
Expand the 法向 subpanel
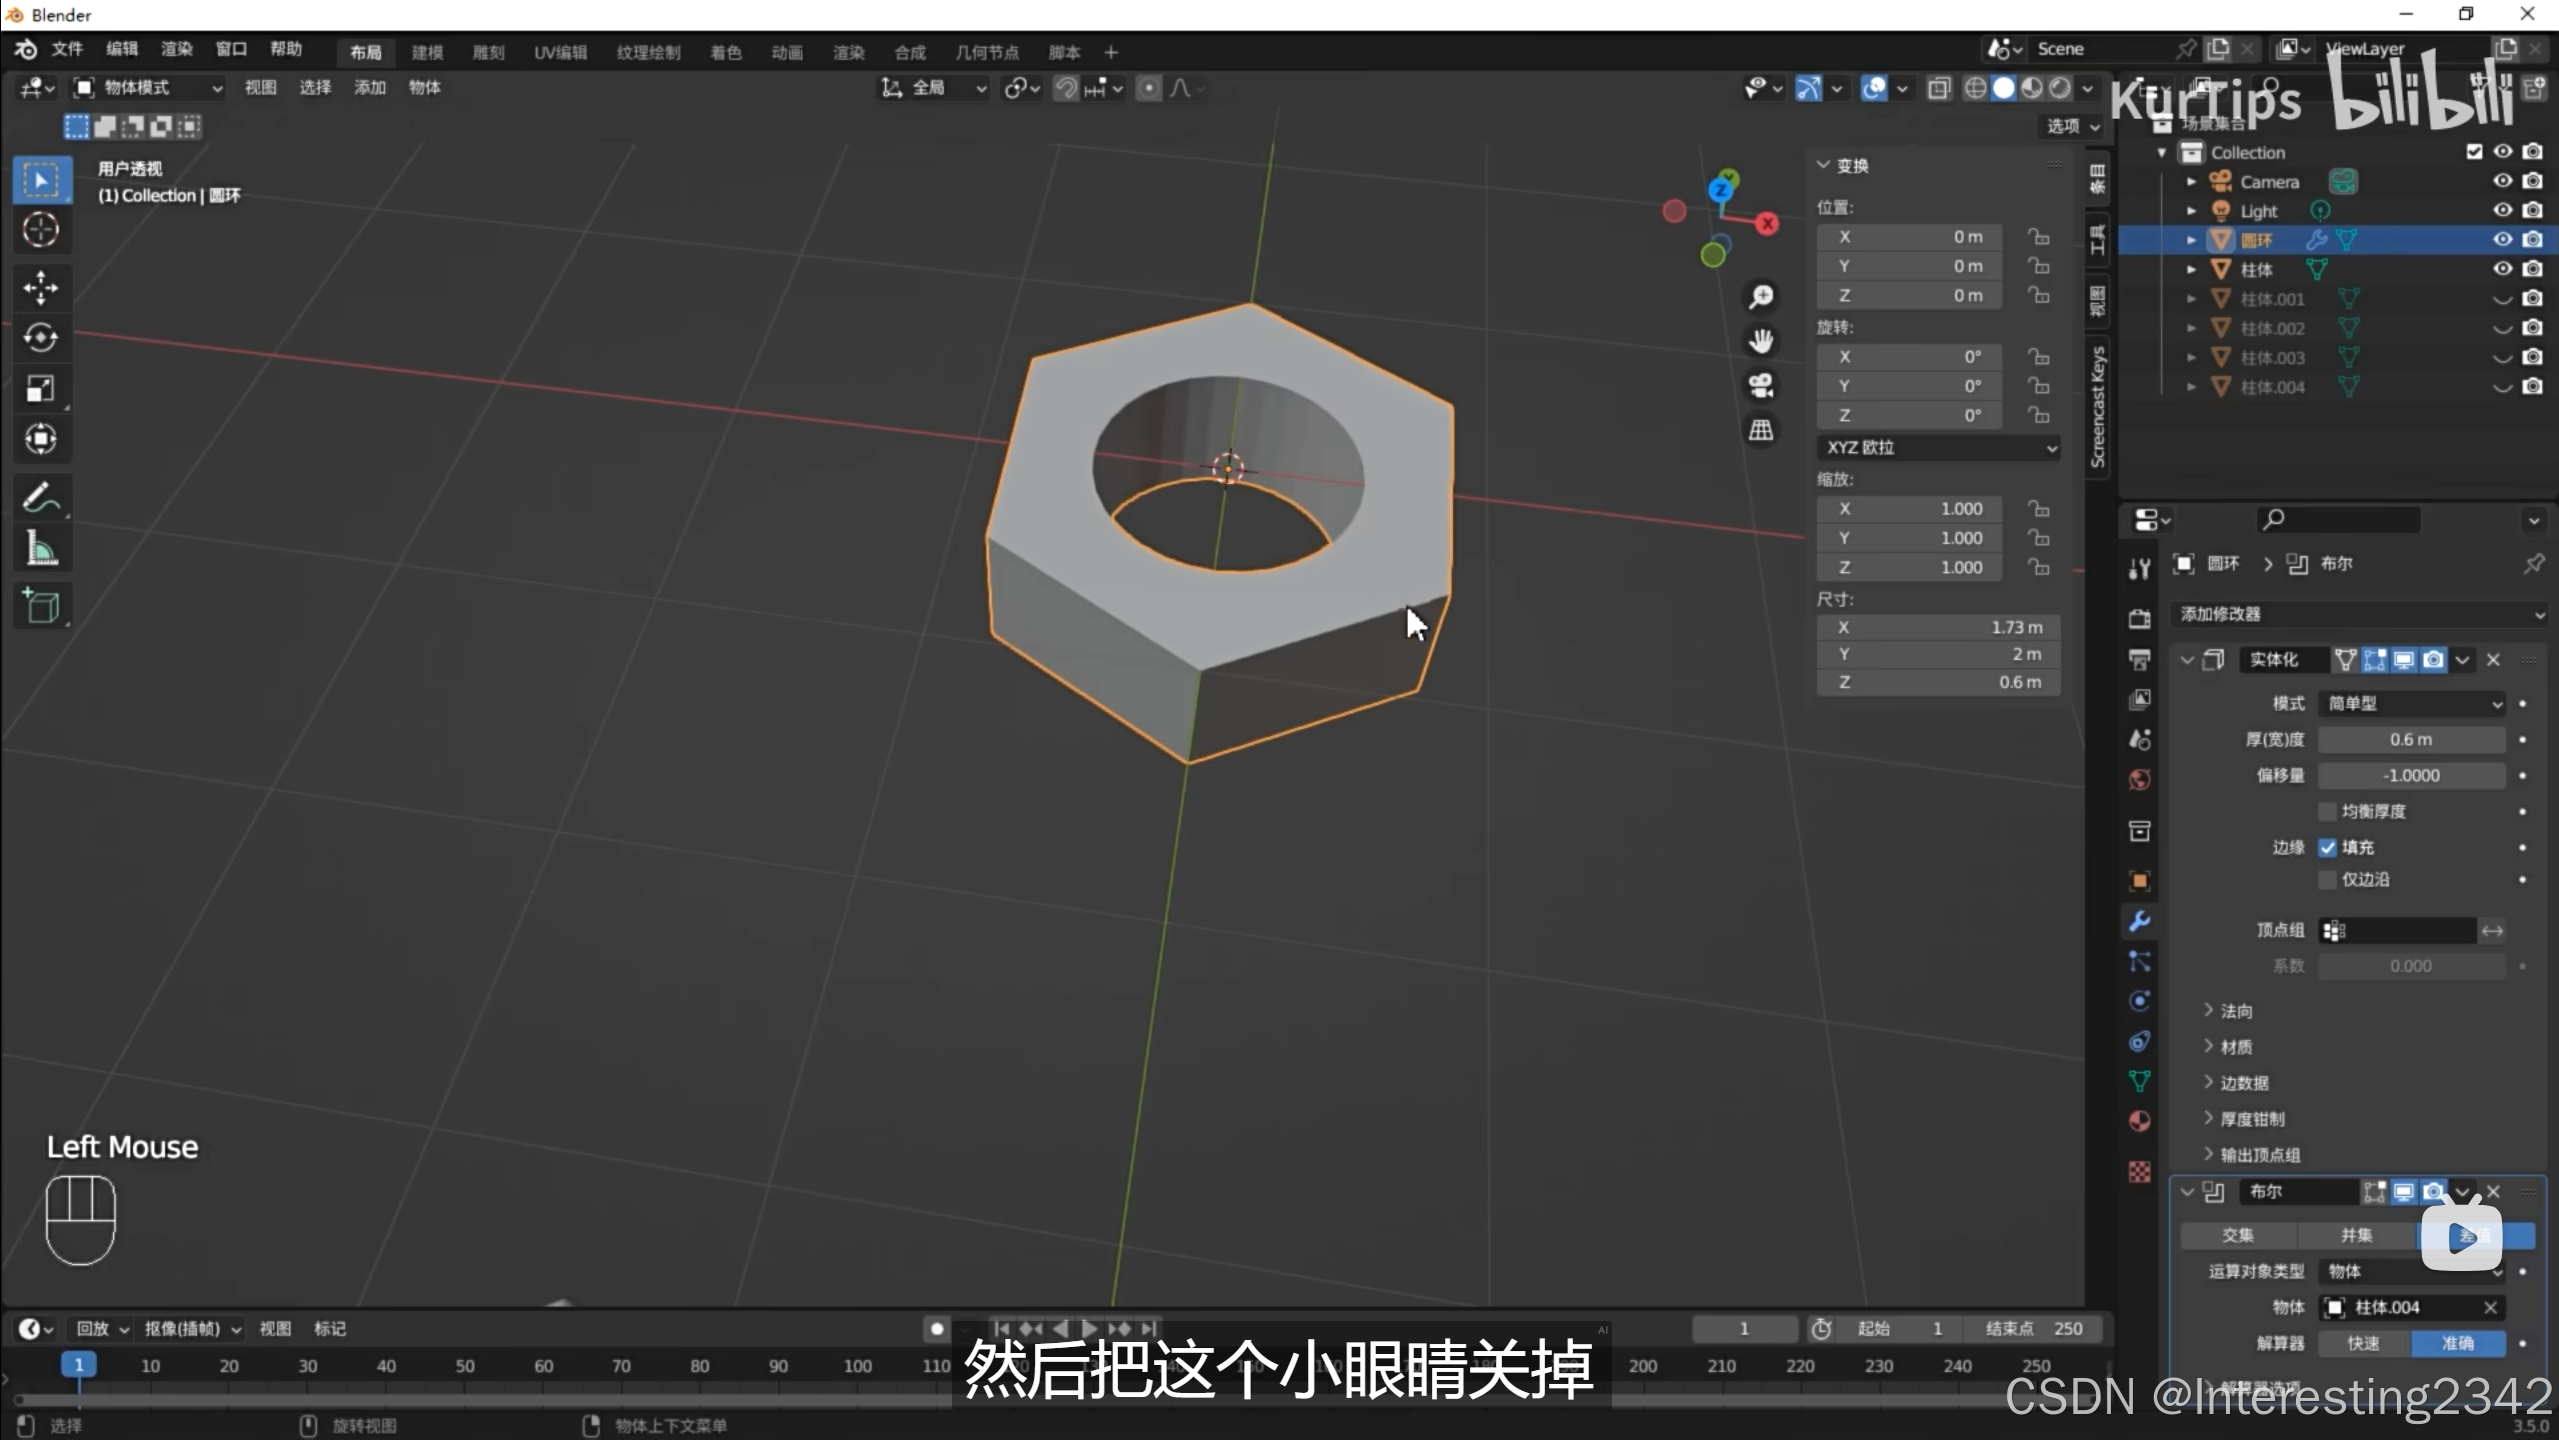[2236, 1011]
